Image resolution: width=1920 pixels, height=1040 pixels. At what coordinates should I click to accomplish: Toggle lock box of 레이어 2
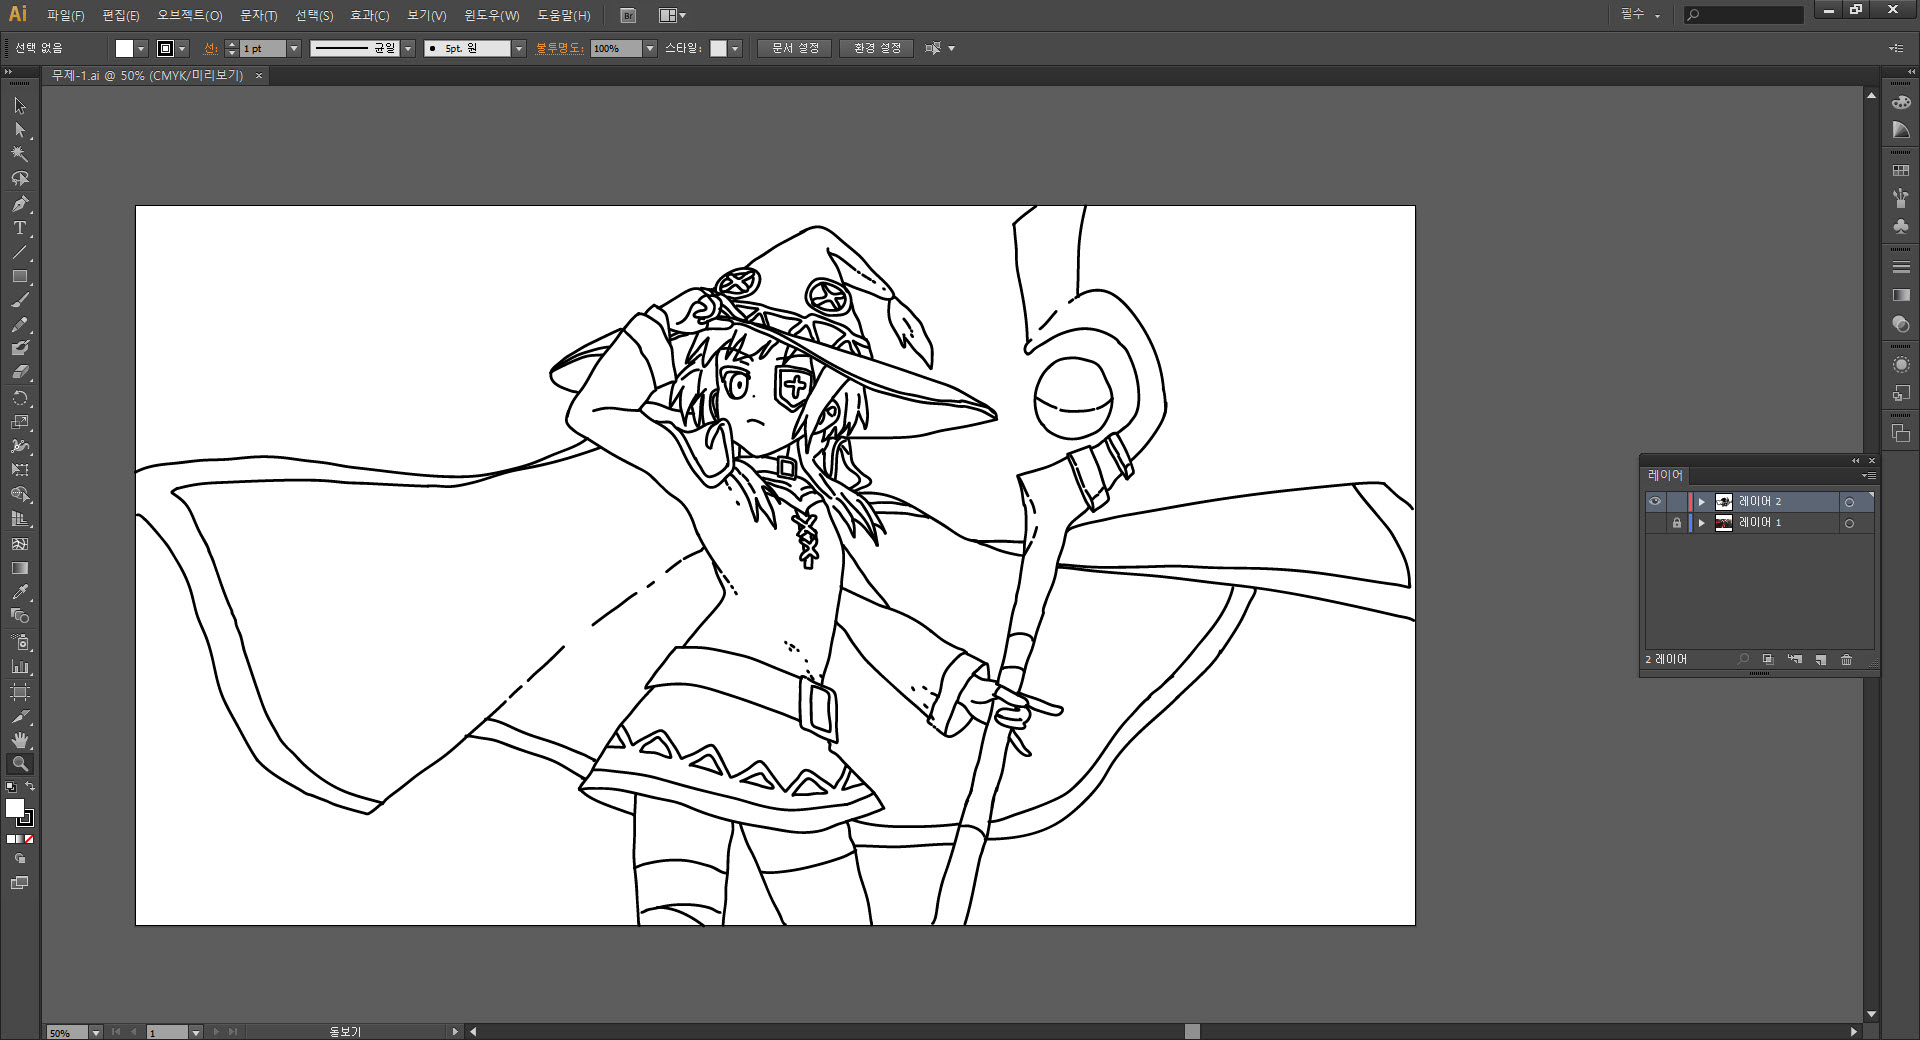pos(1677,502)
